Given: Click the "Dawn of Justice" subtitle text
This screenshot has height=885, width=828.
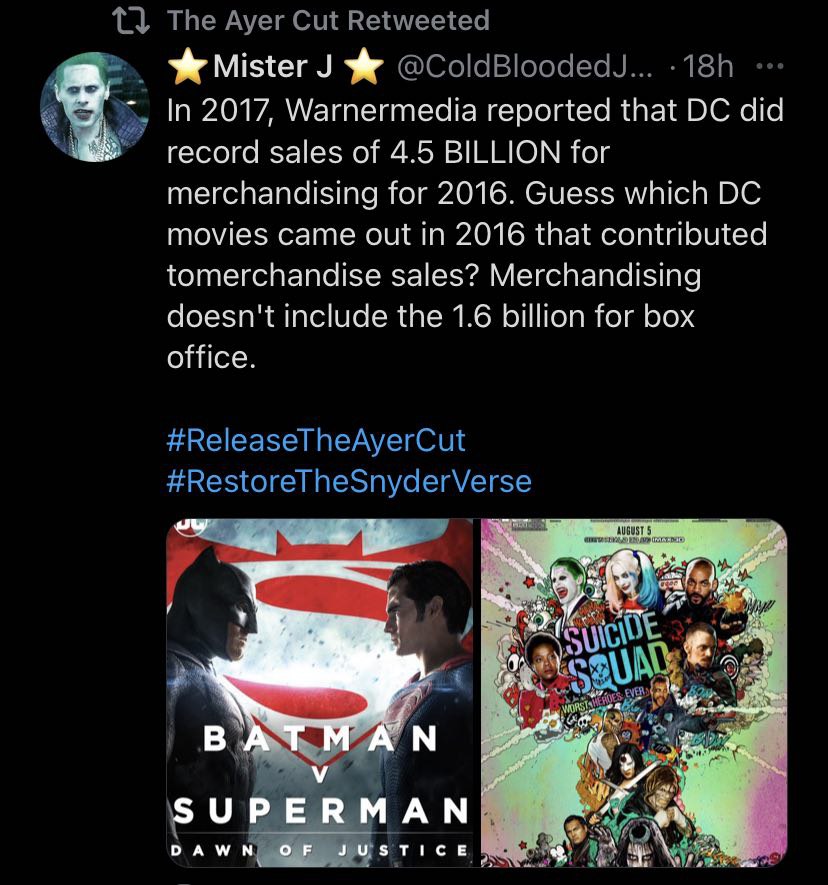Looking at the screenshot, I should pos(319,850).
